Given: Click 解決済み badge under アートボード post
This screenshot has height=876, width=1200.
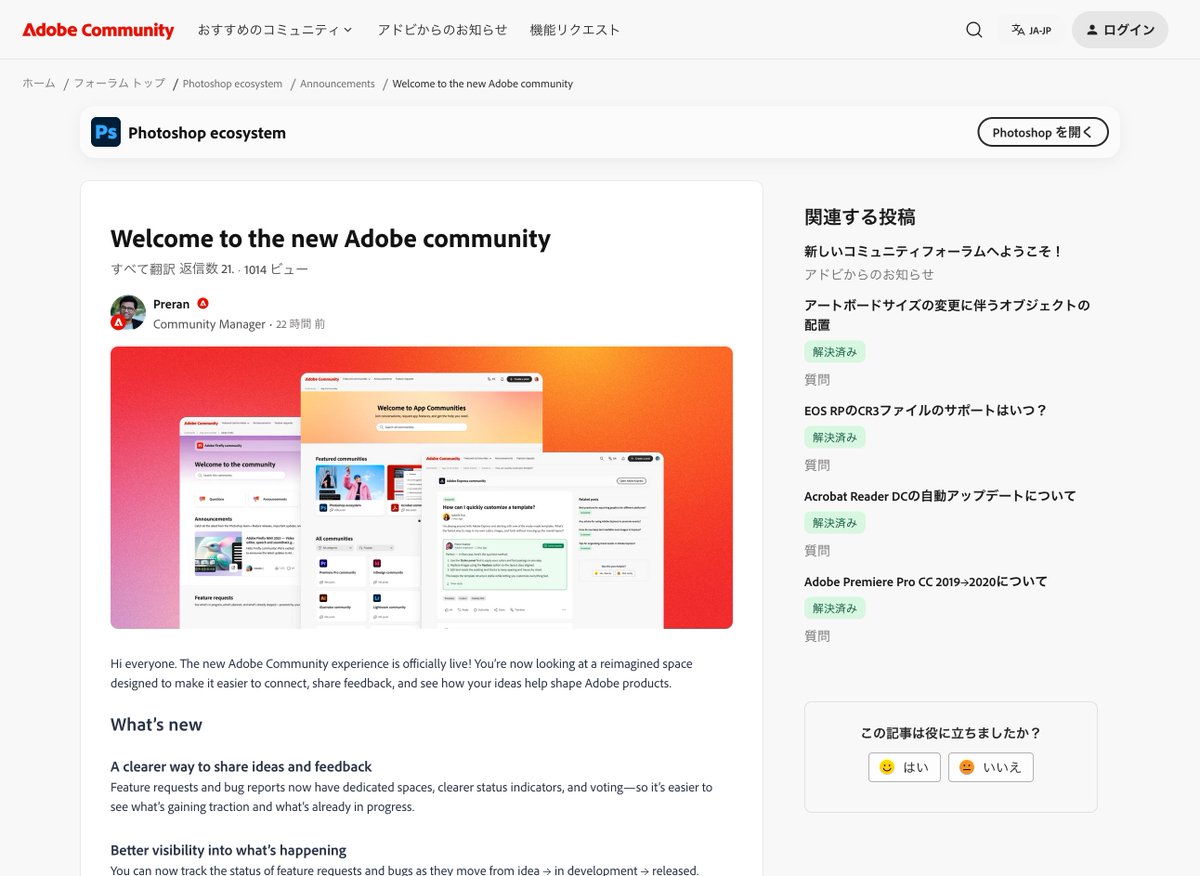Looking at the screenshot, I should (835, 352).
